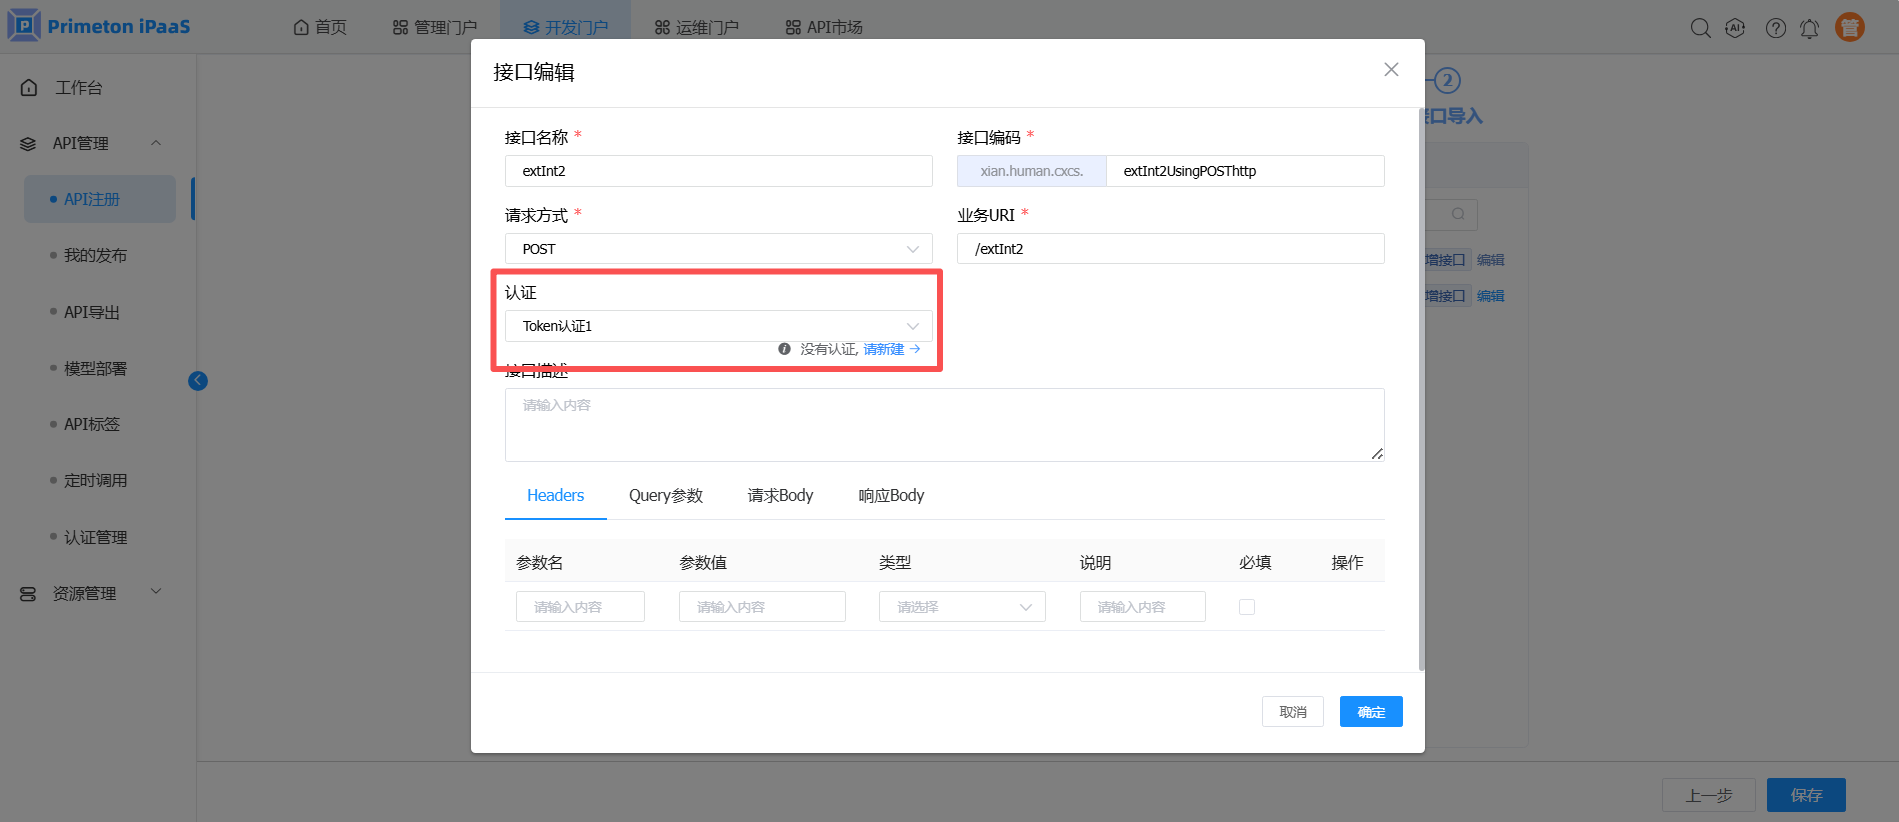Collapse sidebar with blue arrow handle
The height and width of the screenshot is (822, 1899).
click(x=198, y=380)
